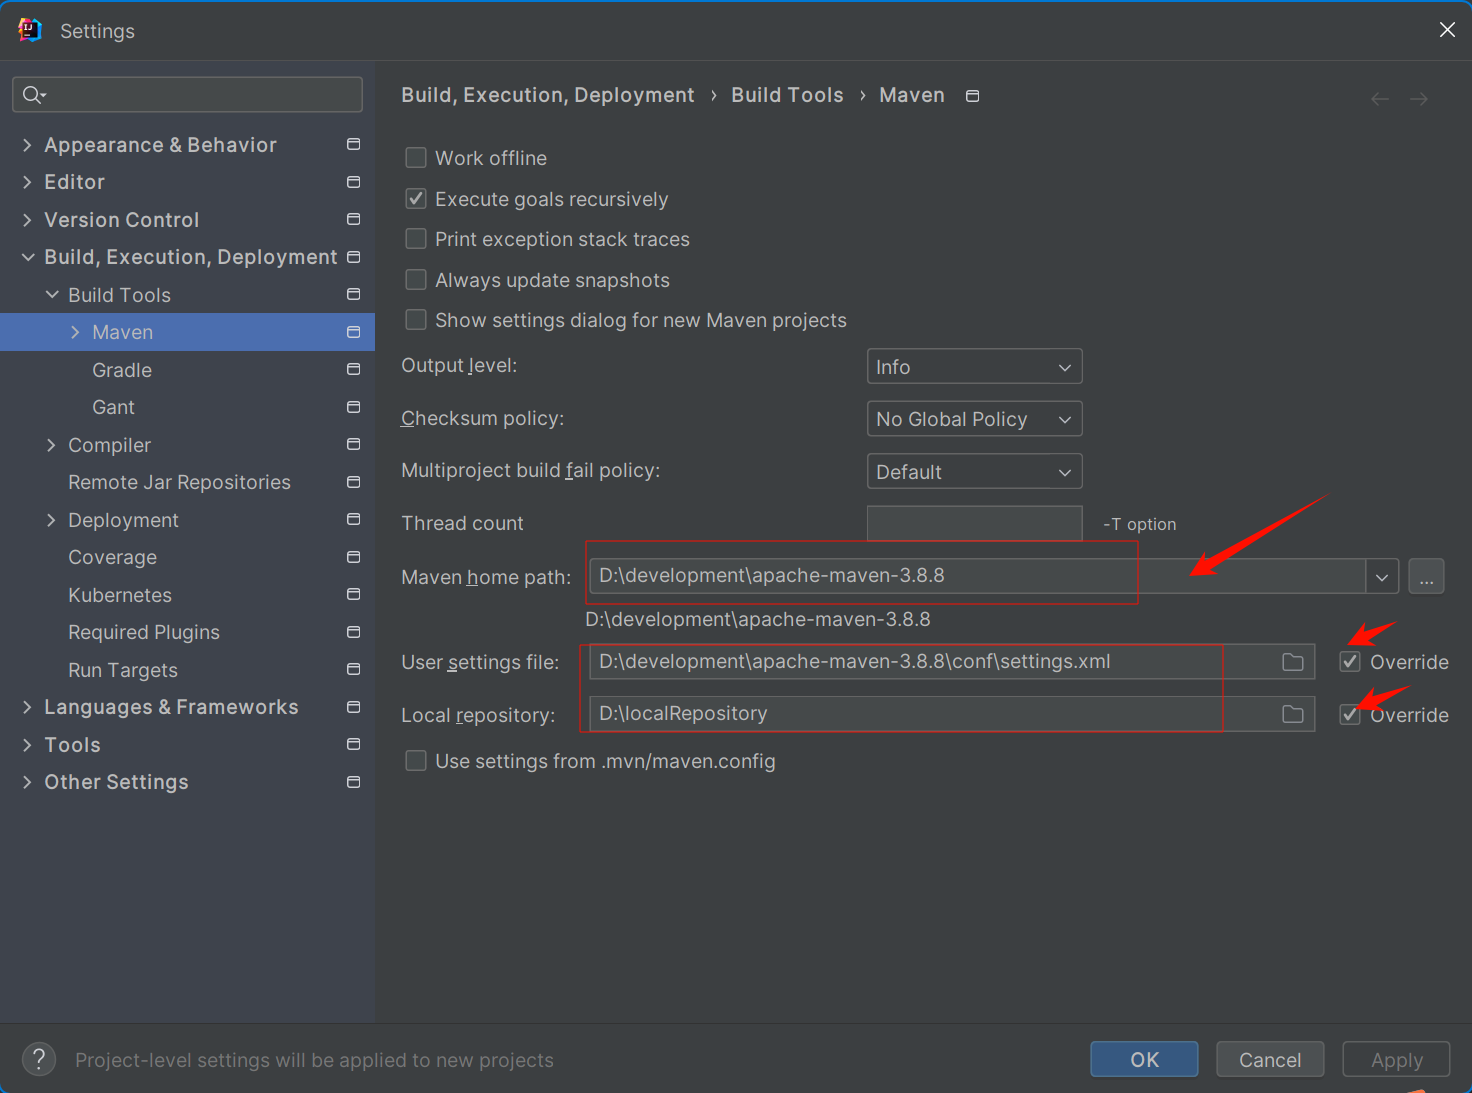Image resolution: width=1472 pixels, height=1093 pixels.
Task: Go back with the left arrow icon
Action: pos(1380,99)
